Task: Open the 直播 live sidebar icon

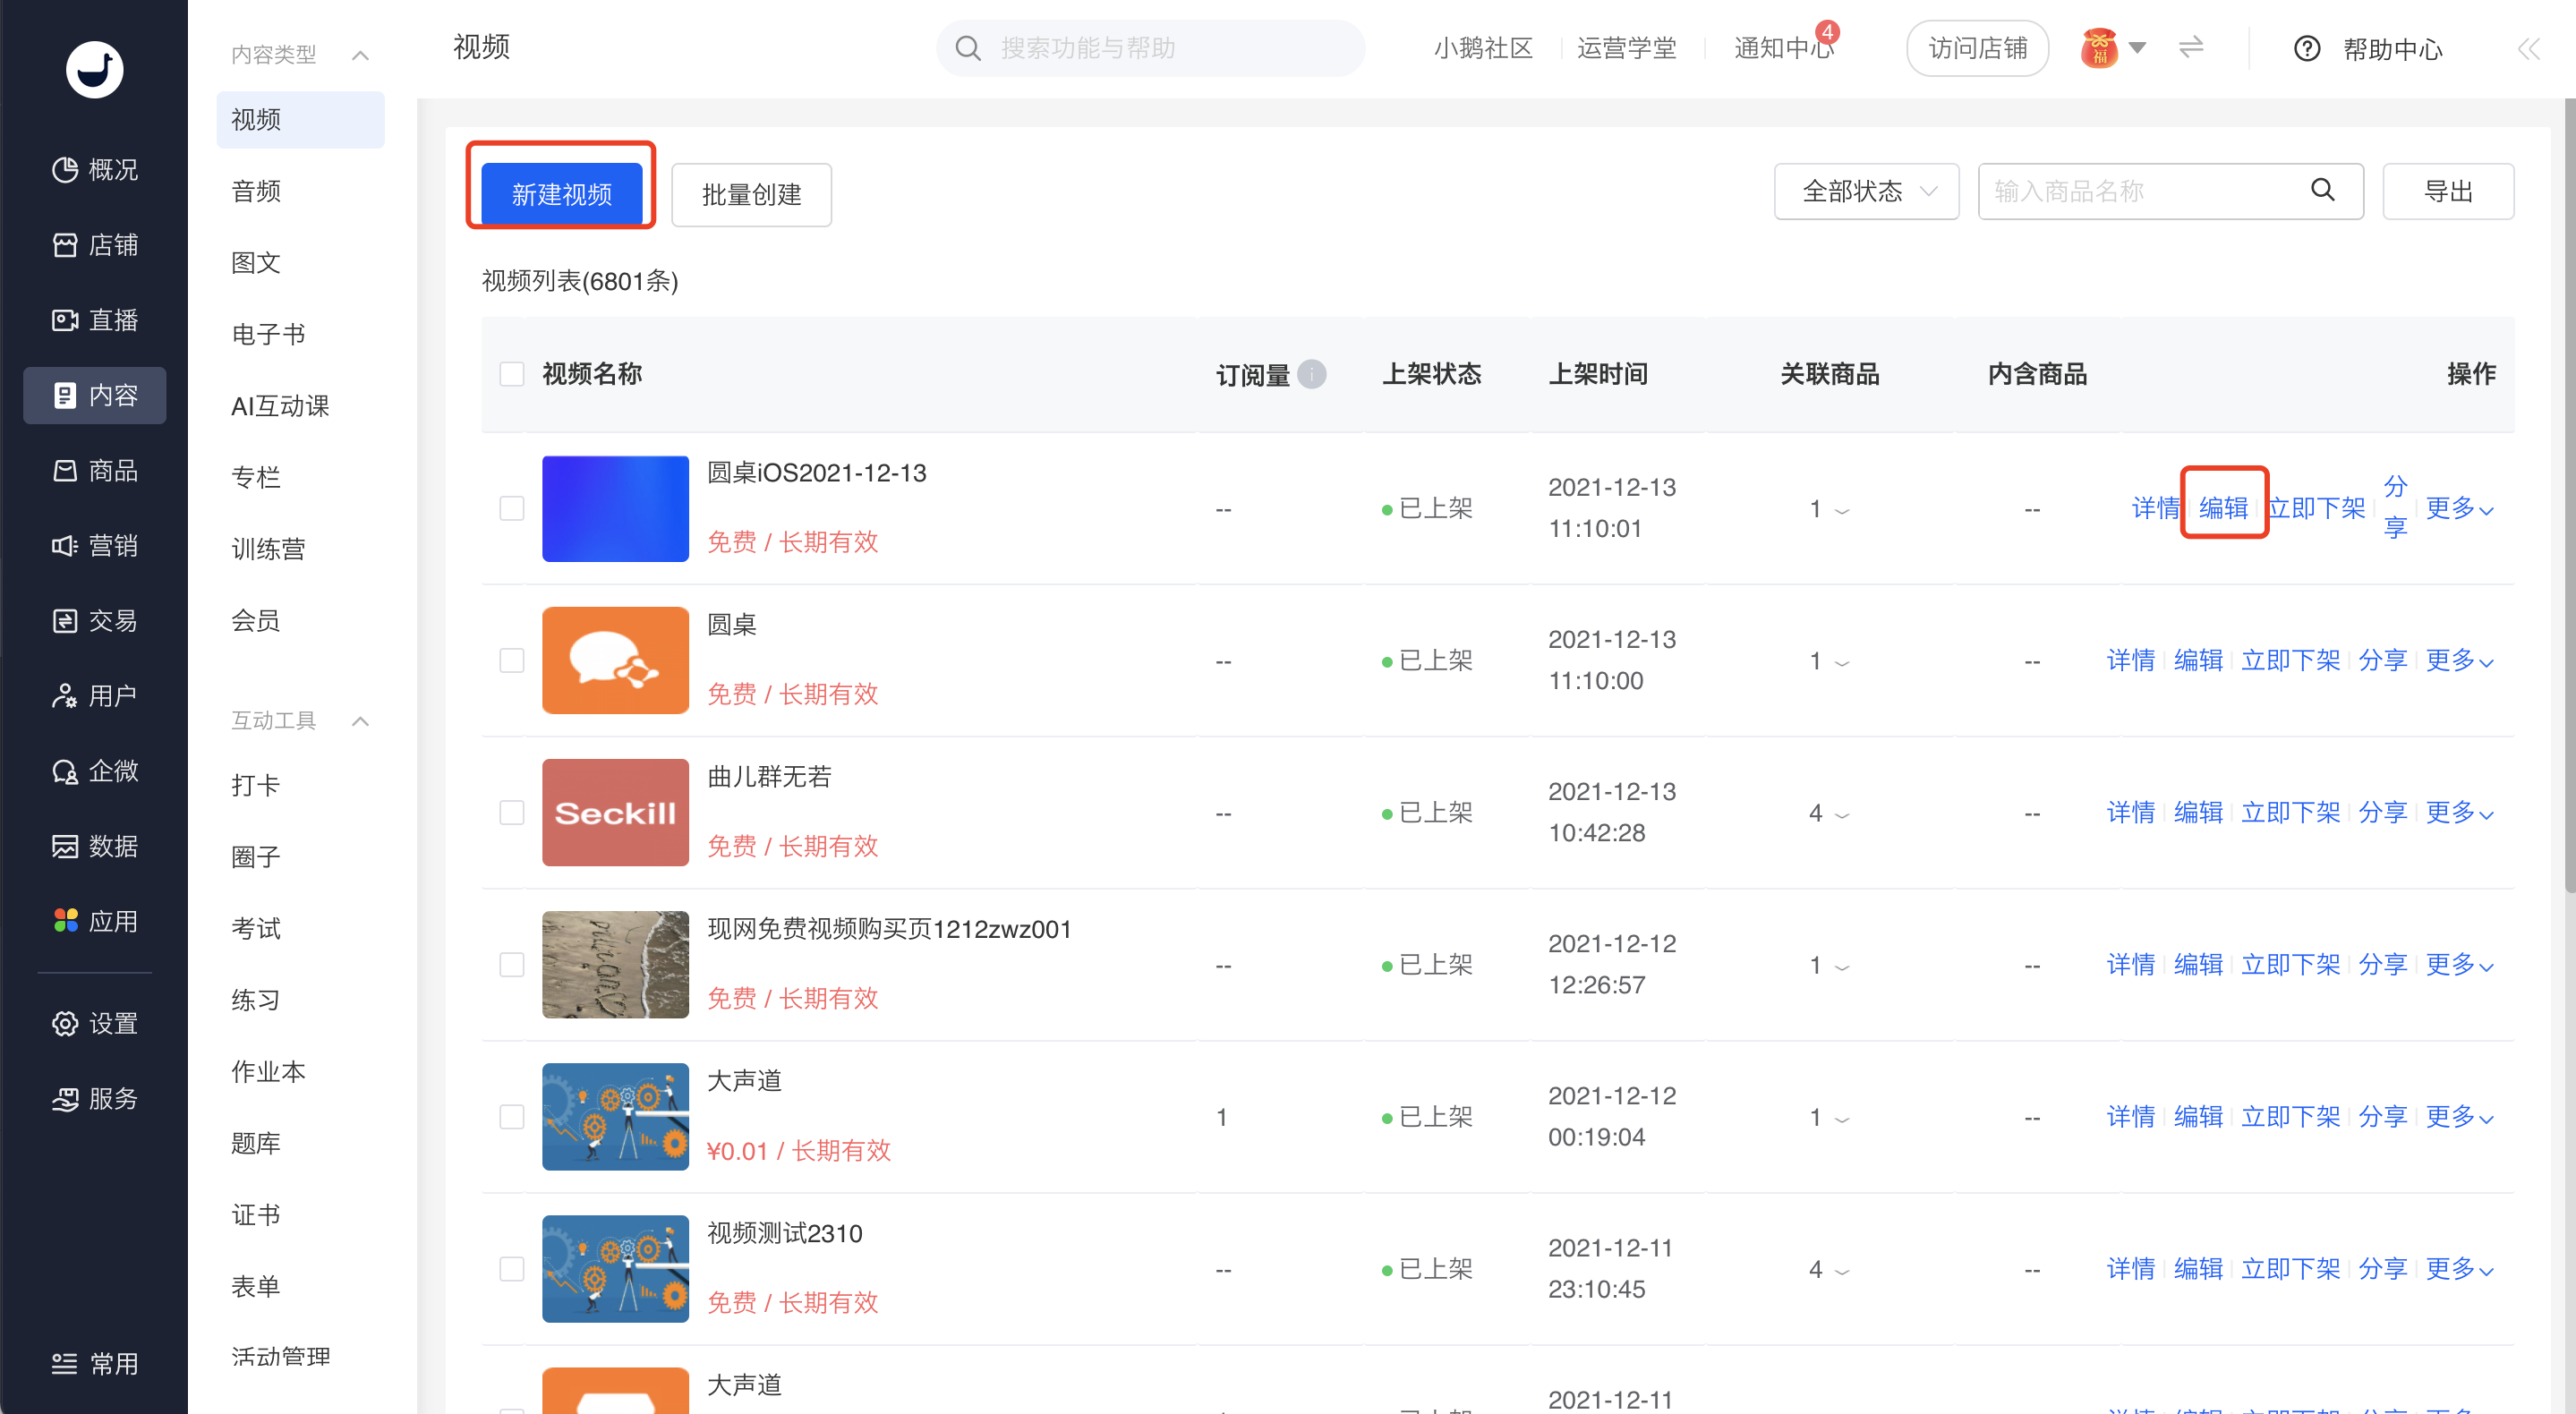Action: coord(64,320)
